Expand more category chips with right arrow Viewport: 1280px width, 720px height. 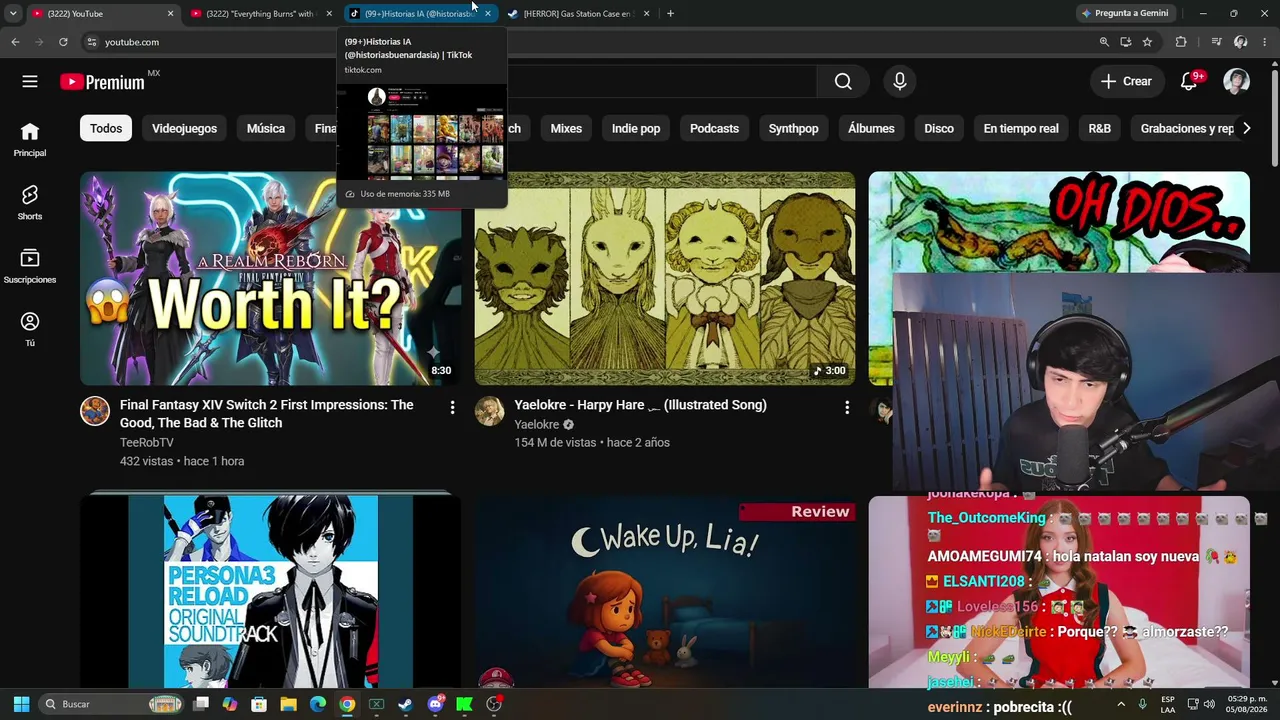pyautogui.click(x=1246, y=128)
